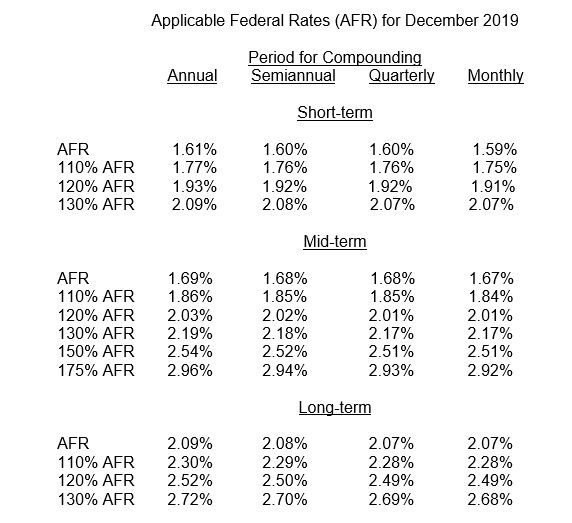
Task: Click mid-term 175% AFR annual value 2.96%
Action: [x=190, y=371]
